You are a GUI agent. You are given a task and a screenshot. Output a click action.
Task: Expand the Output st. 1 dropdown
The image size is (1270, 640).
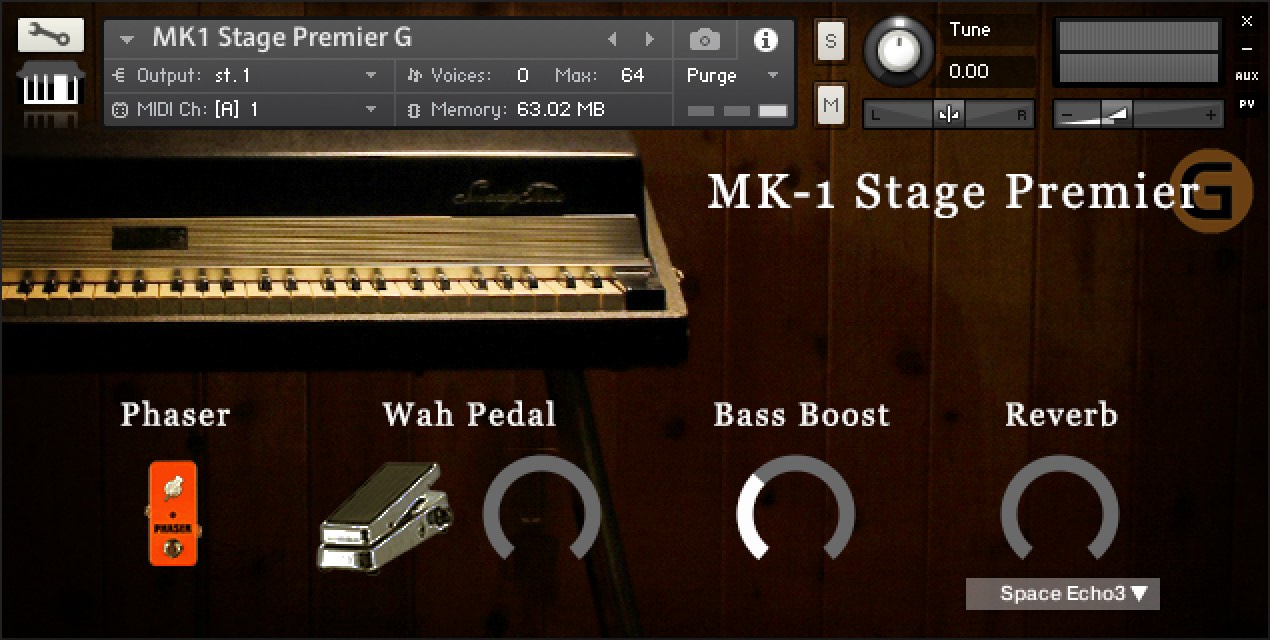[371, 76]
